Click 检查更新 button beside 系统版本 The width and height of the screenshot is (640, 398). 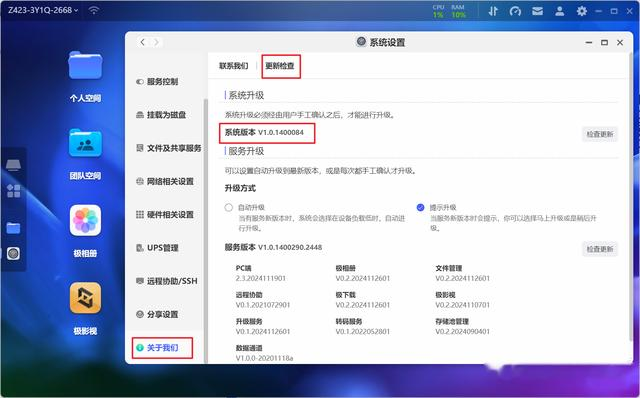coord(600,134)
